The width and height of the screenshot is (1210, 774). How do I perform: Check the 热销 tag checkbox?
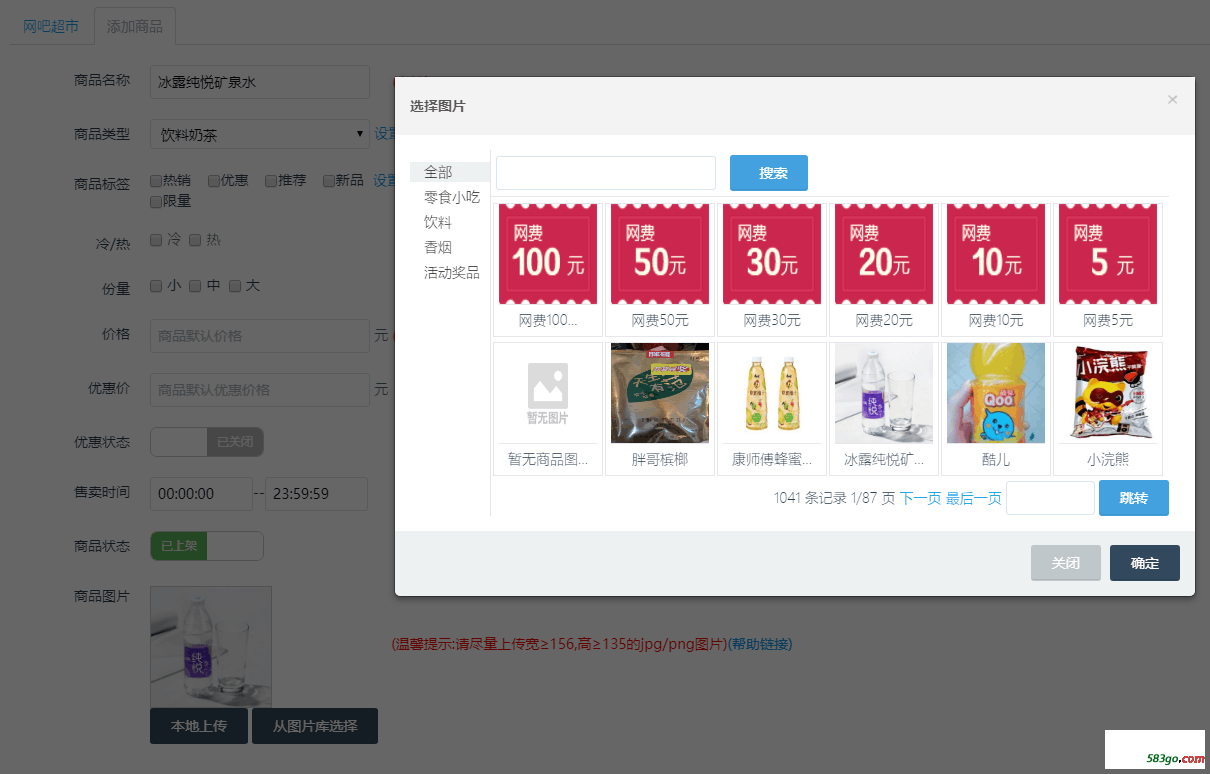pyautogui.click(x=156, y=181)
